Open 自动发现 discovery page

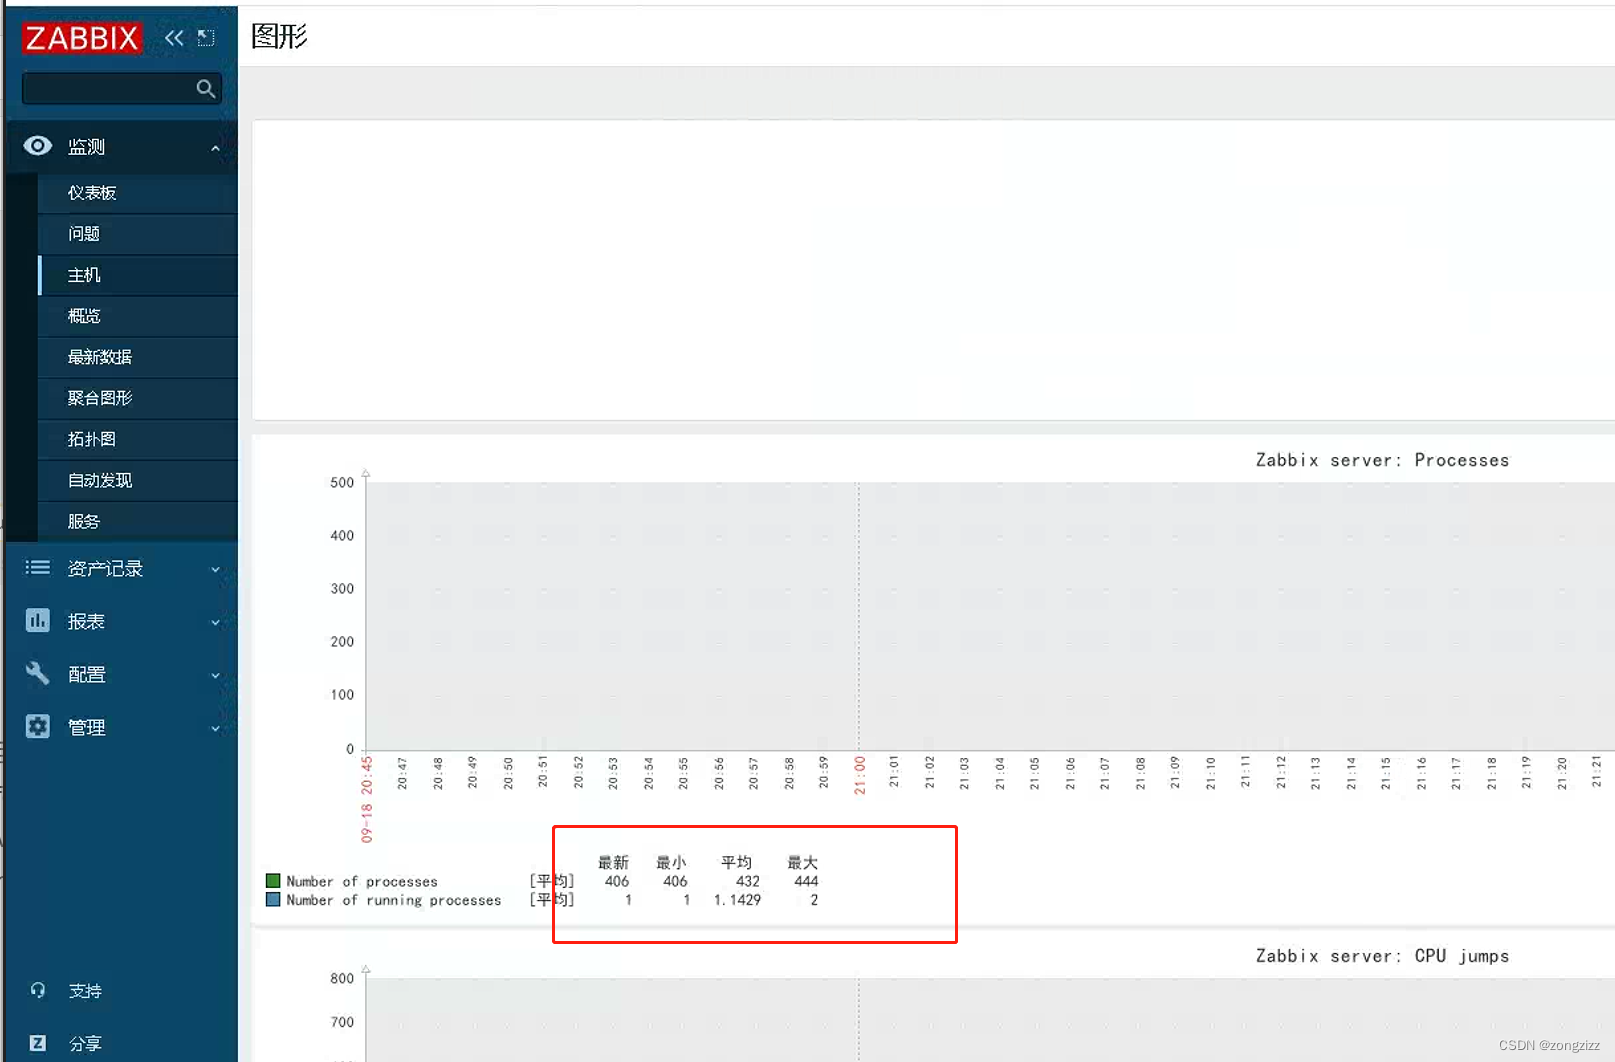(137, 480)
